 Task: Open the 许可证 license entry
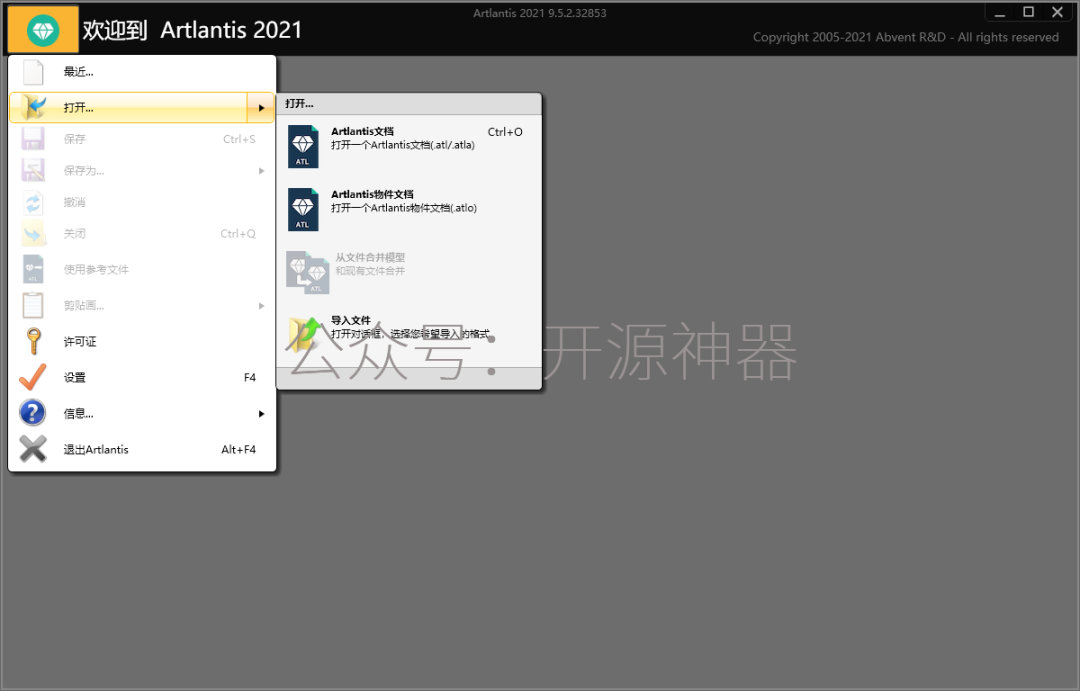[x=142, y=341]
